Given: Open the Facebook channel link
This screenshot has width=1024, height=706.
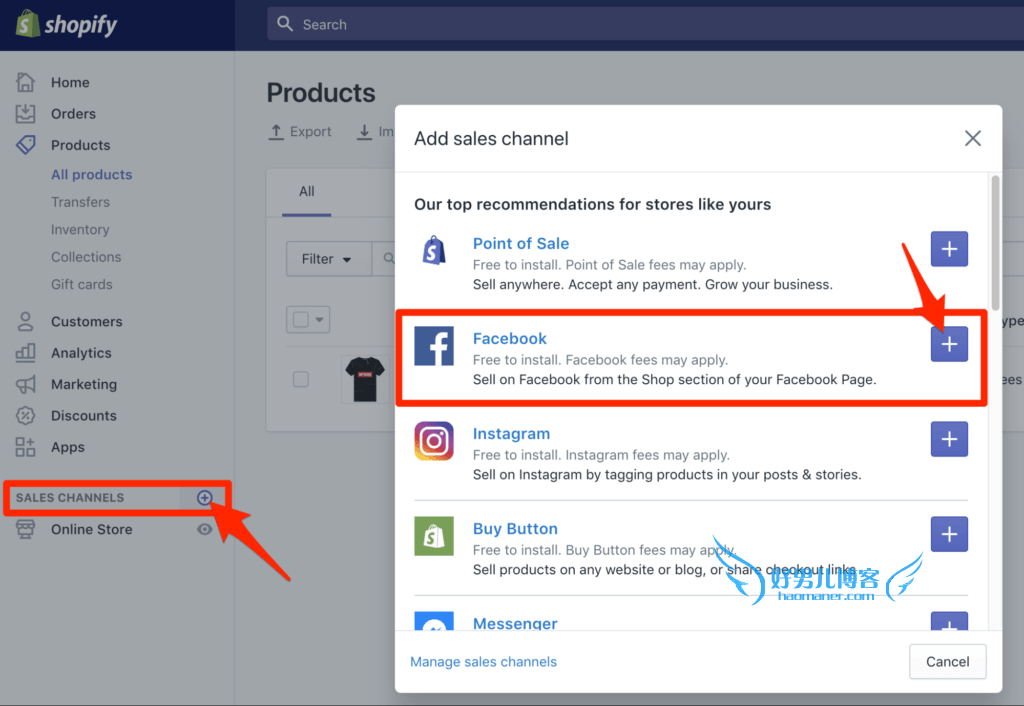Looking at the screenshot, I should [x=509, y=338].
